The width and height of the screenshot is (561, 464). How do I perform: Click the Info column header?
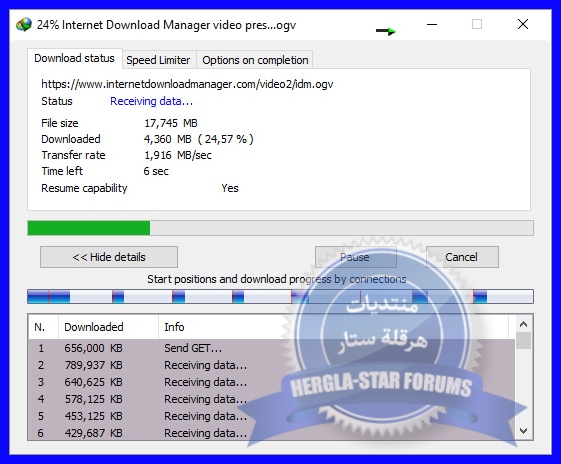click(333, 327)
